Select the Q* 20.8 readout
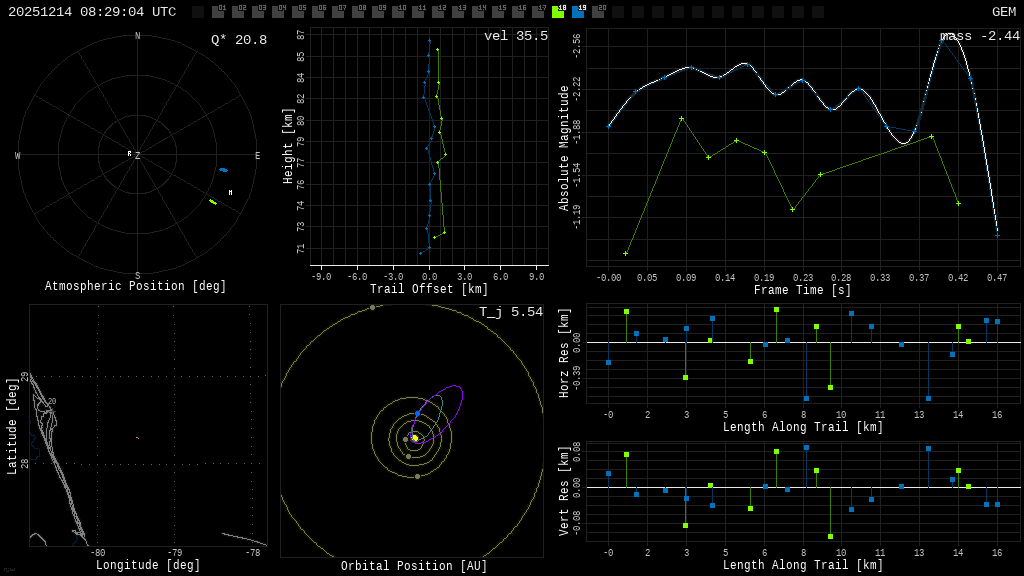 pyautogui.click(x=238, y=40)
